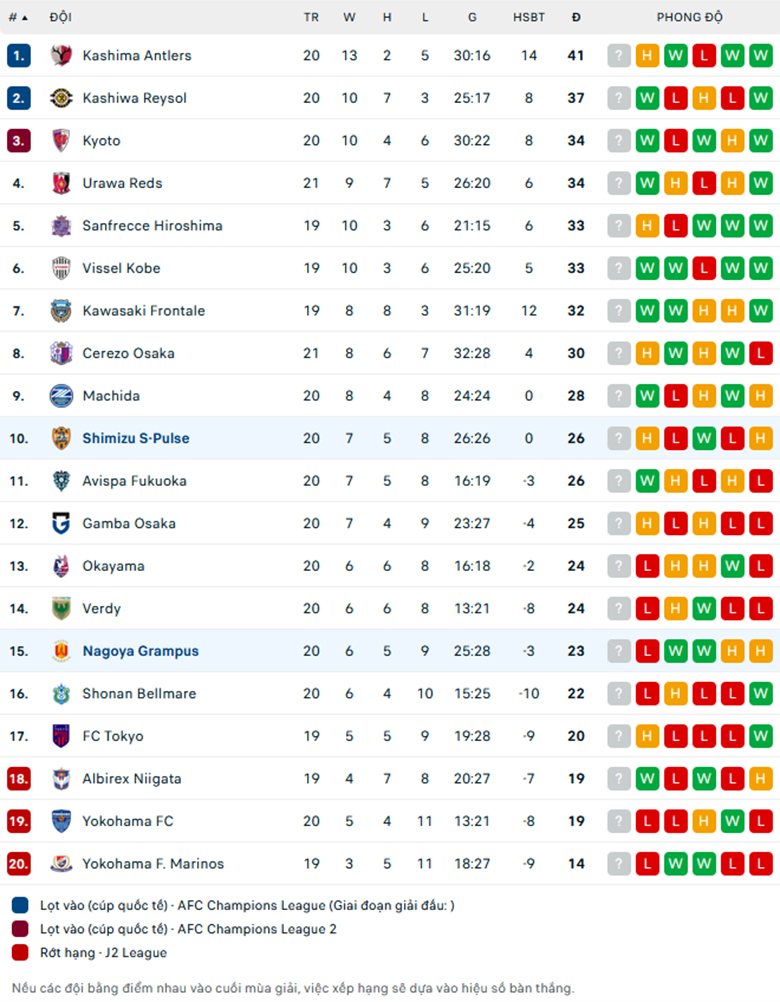Open the Urawa Reds crest icon
The width and height of the screenshot is (780, 1002).
click(61, 183)
